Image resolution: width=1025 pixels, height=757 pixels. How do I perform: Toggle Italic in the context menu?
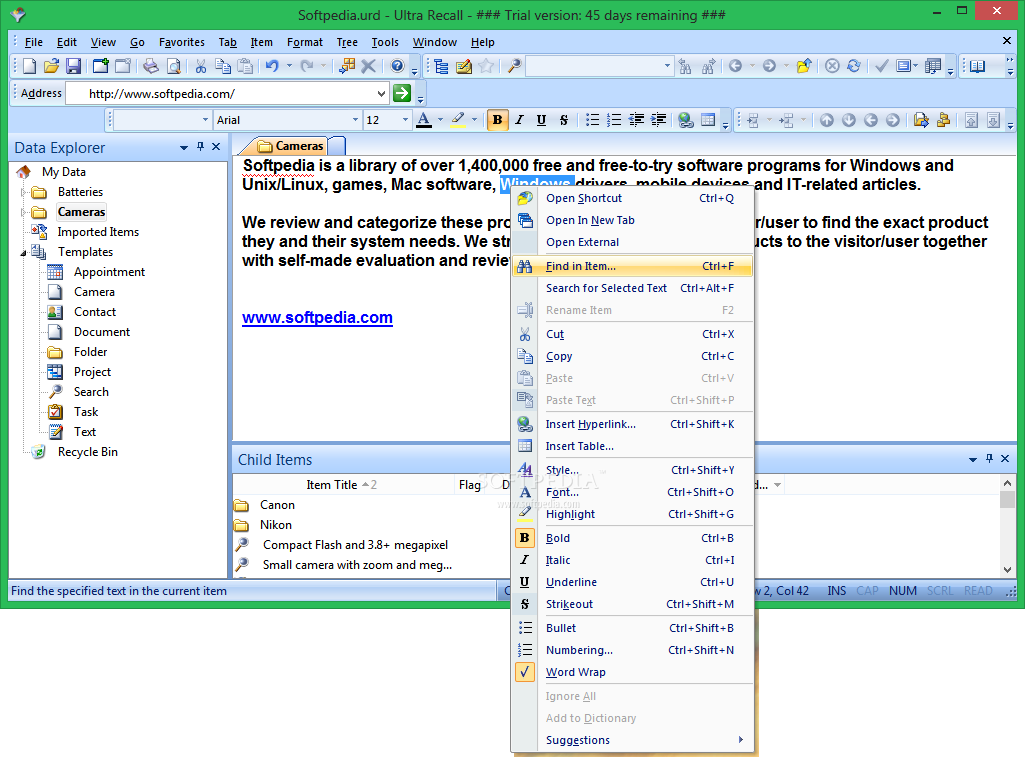[x=633, y=560]
